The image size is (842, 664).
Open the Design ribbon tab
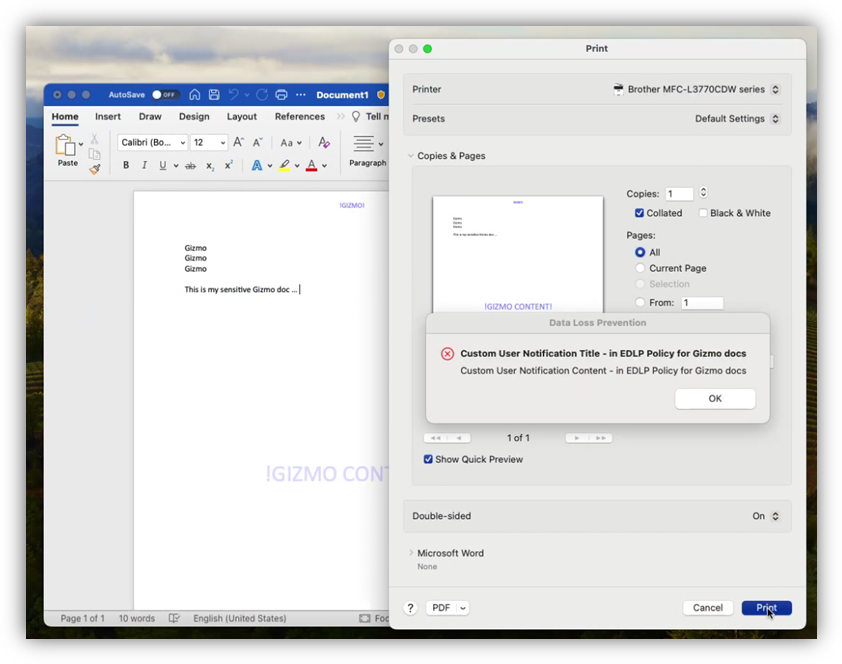[194, 116]
